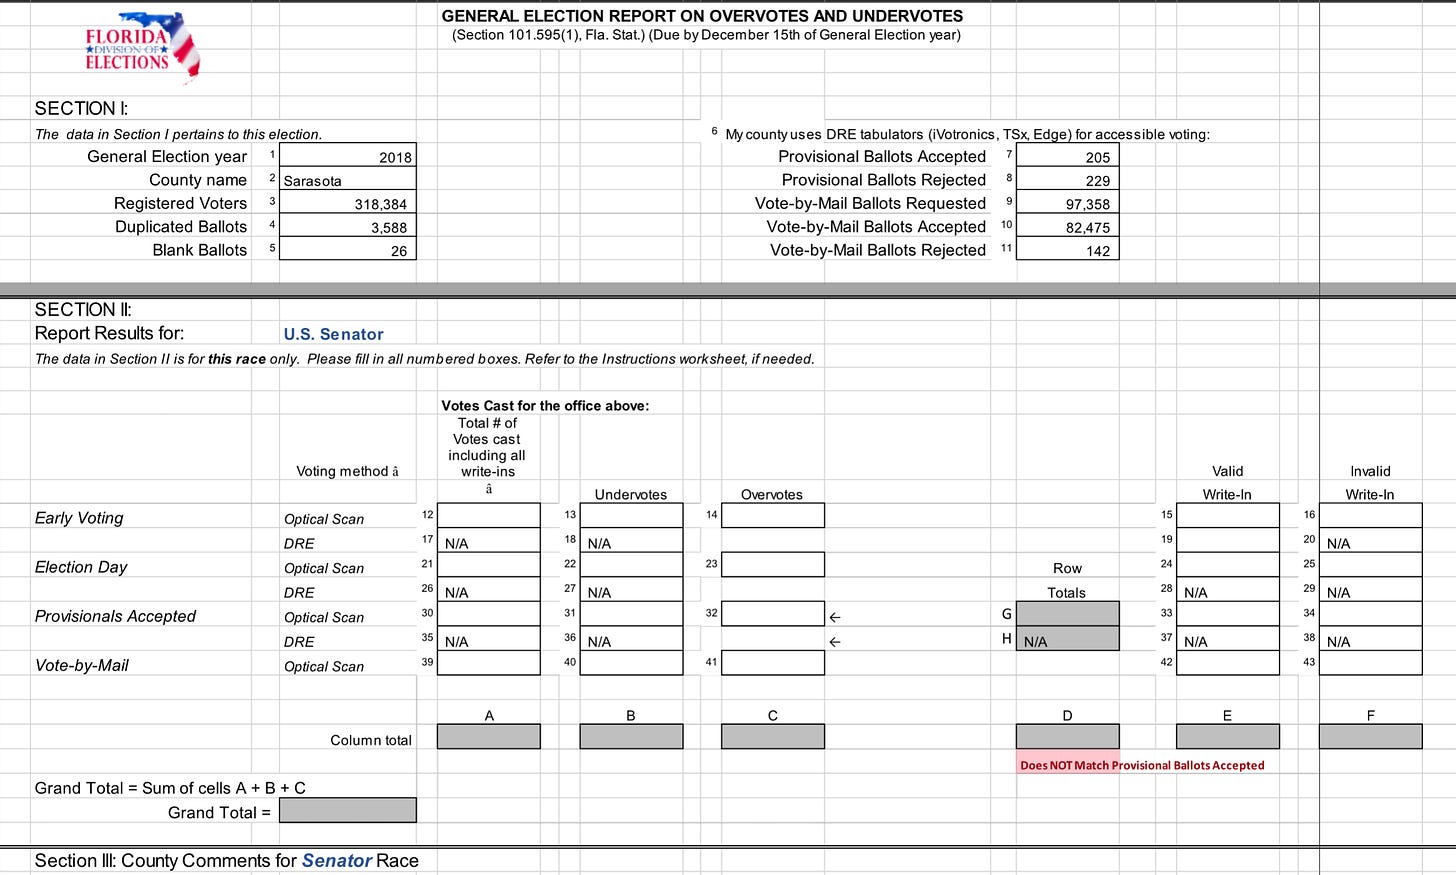Click box 42 Vote-by-Mail valid write-in

click(x=1228, y=662)
